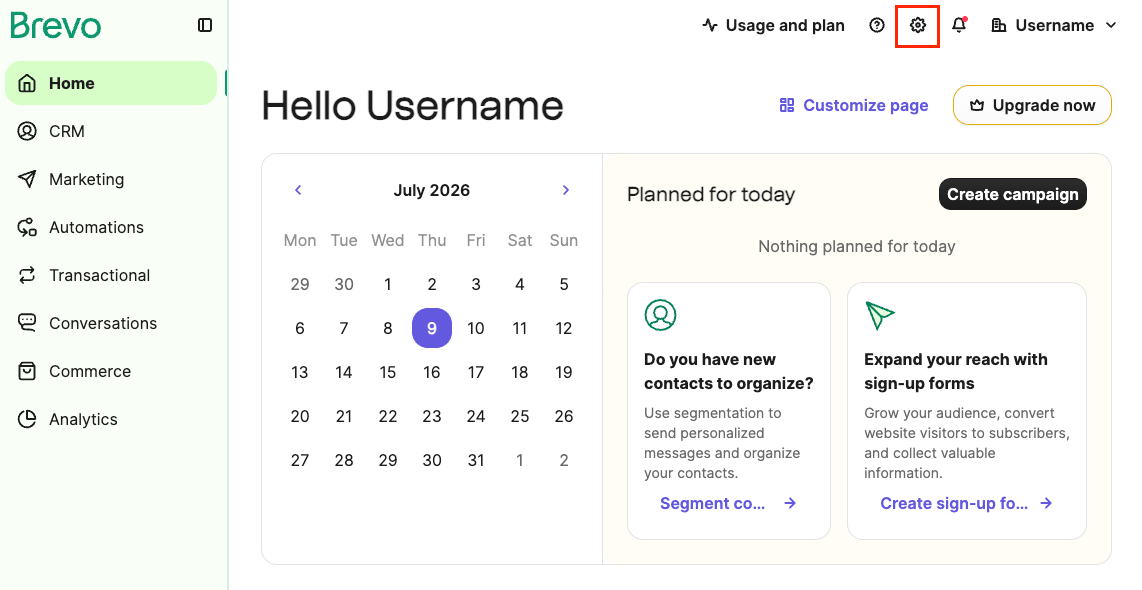
Task: Open the help question mark icon
Action: tap(877, 25)
